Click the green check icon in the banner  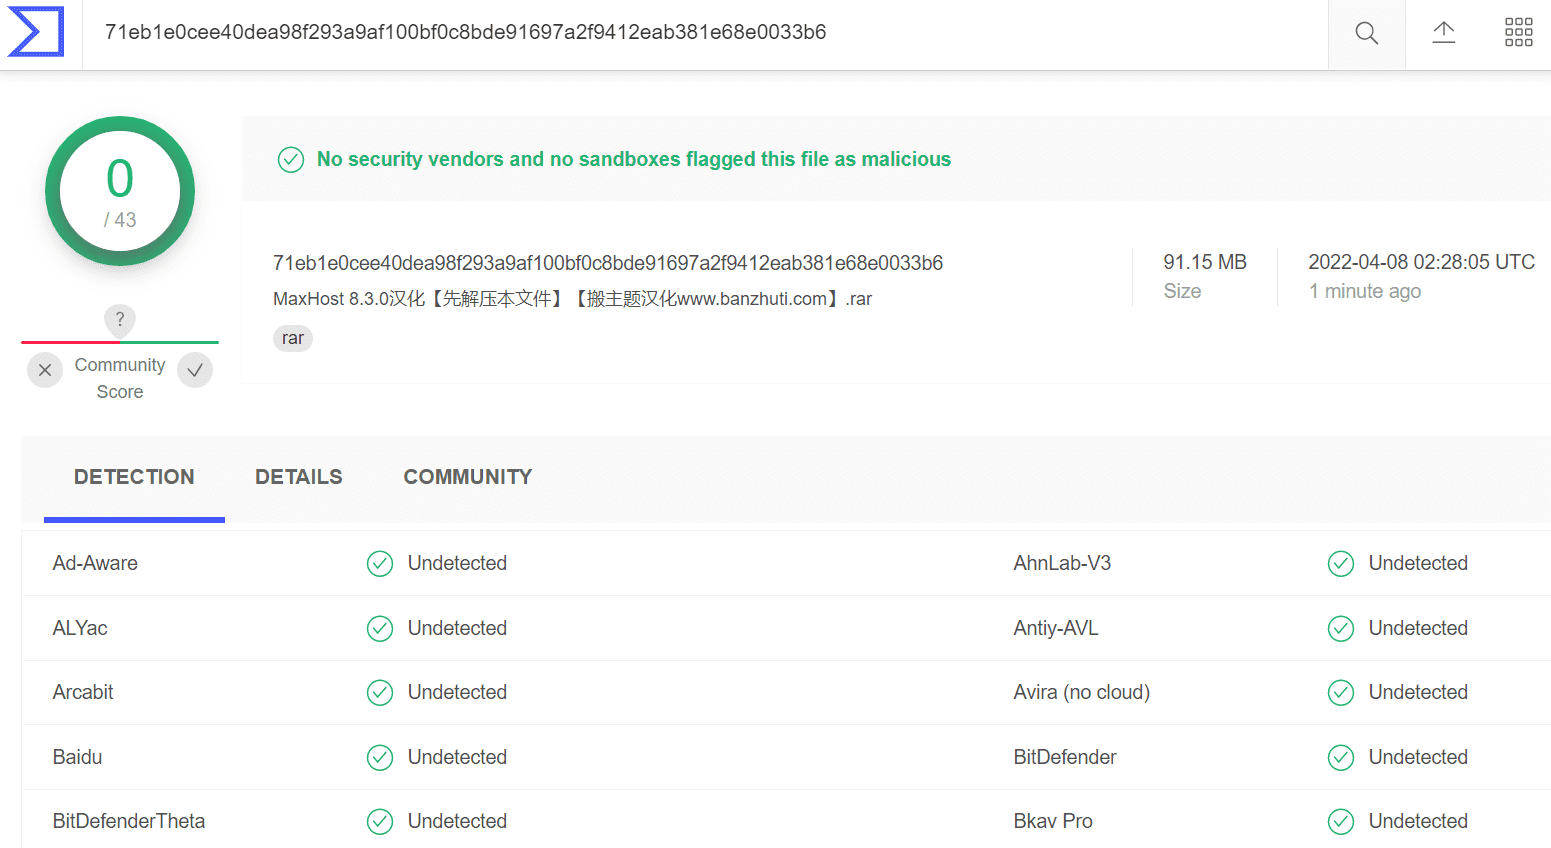pyautogui.click(x=291, y=160)
